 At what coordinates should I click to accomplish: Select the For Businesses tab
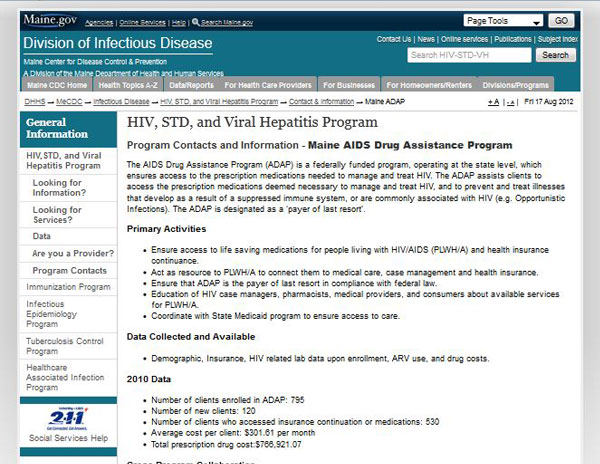click(x=349, y=85)
